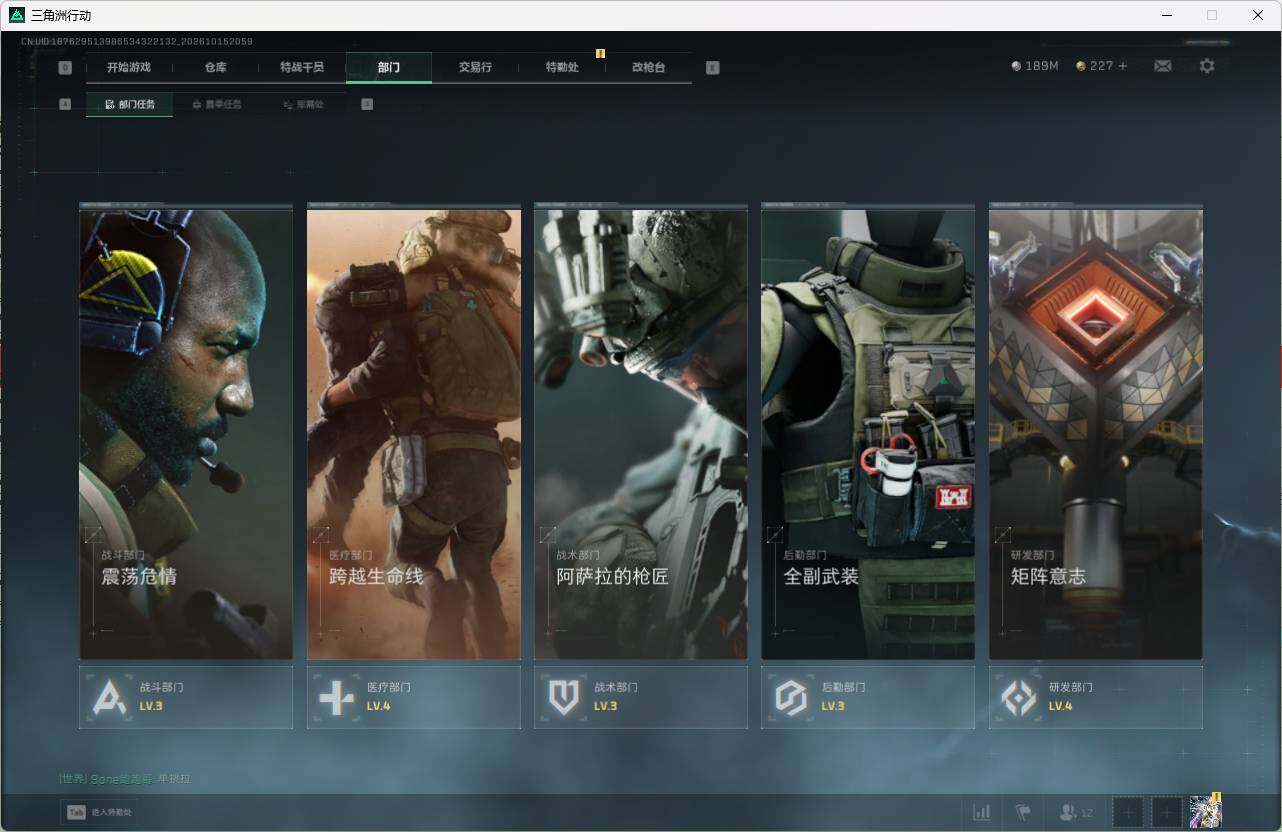Switch to the 仓库 tab
Viewport: 1282px width, 832px height.
(x=215, y=67)
